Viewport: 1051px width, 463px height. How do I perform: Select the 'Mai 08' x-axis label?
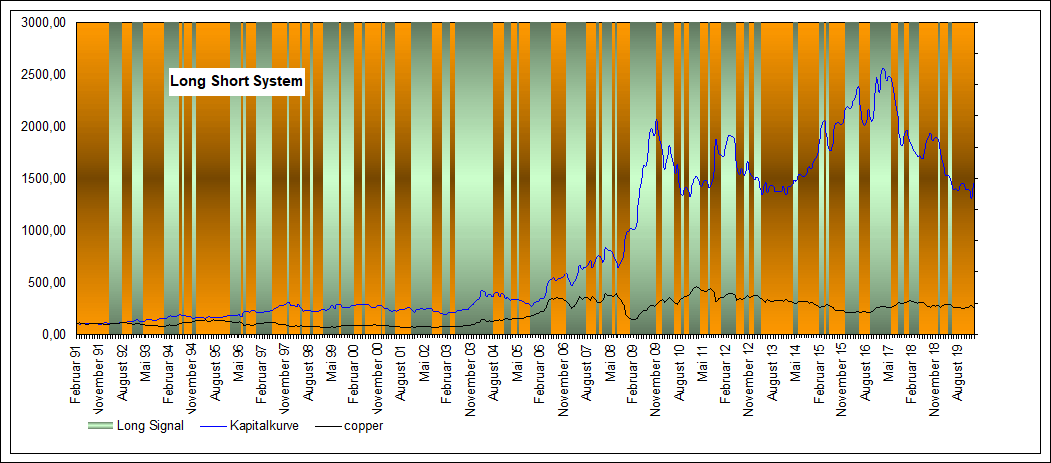tap(609, 363)
